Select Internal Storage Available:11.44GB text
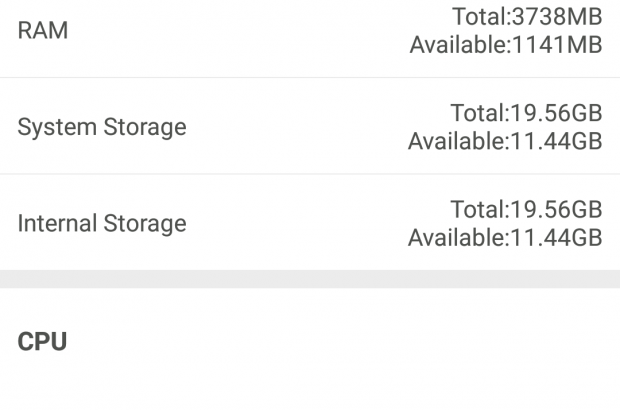 click(x=505, y=238)
